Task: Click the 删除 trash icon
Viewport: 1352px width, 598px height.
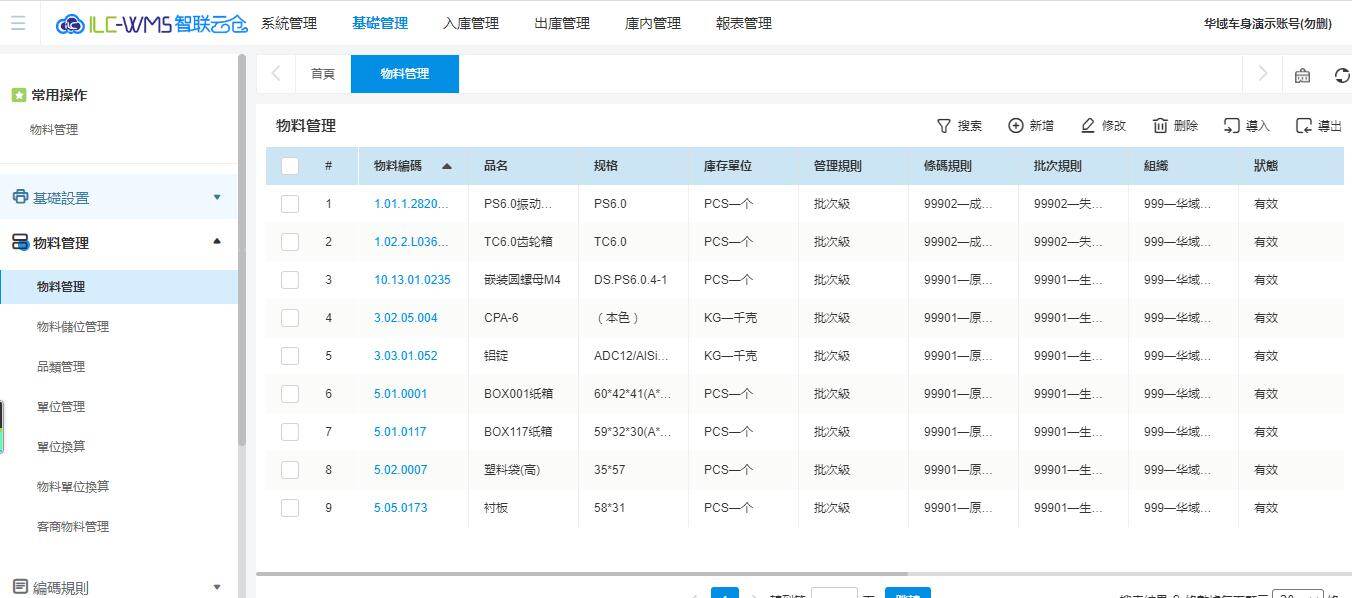Action: (1160, 126)
